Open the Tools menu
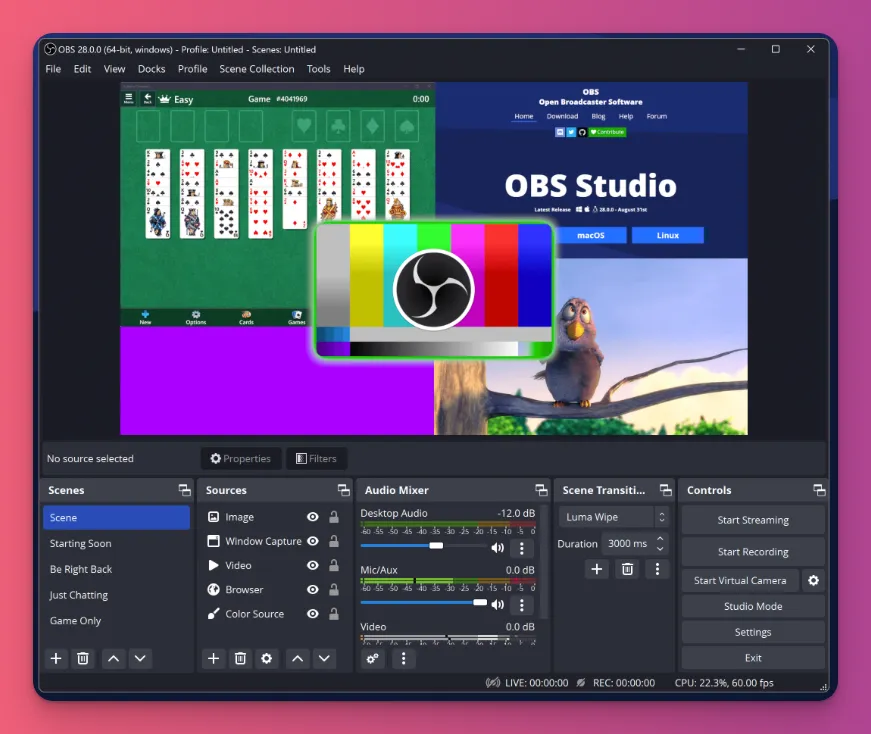The width and height of the screenshot is (871, 734). coord(318,69)
